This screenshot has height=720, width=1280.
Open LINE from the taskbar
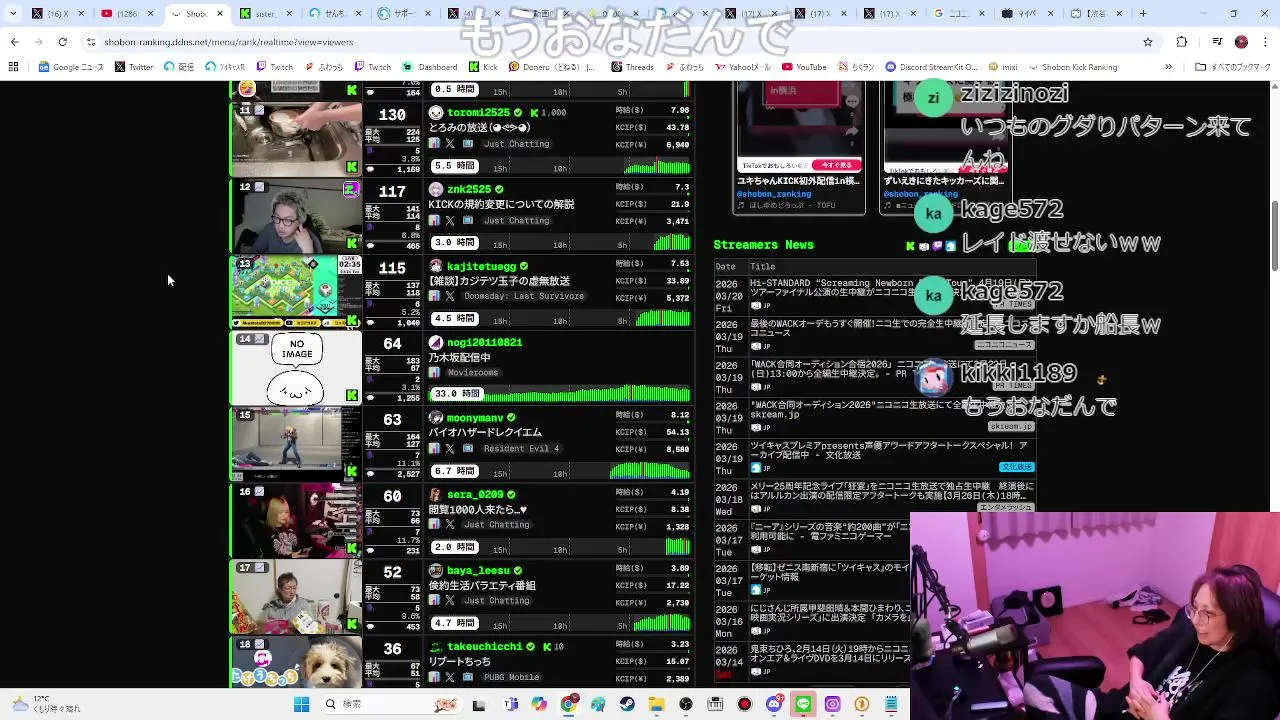click(x=803, y=704)
